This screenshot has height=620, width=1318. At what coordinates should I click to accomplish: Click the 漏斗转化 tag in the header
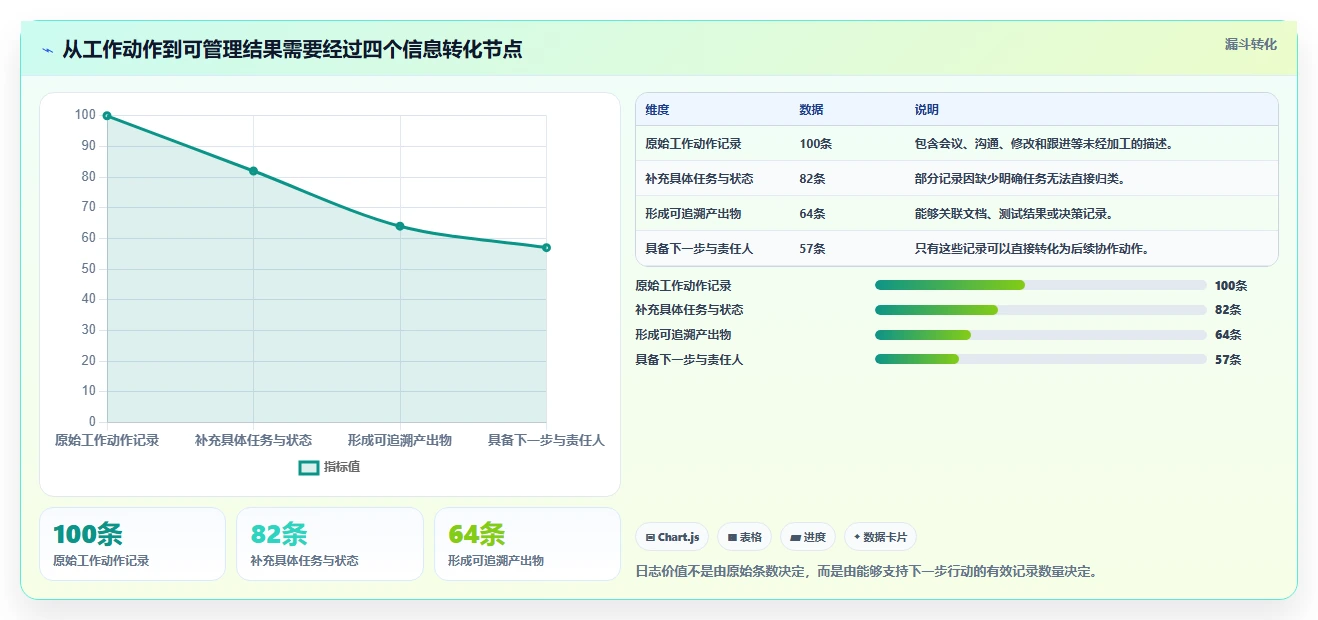(1250, 44)
